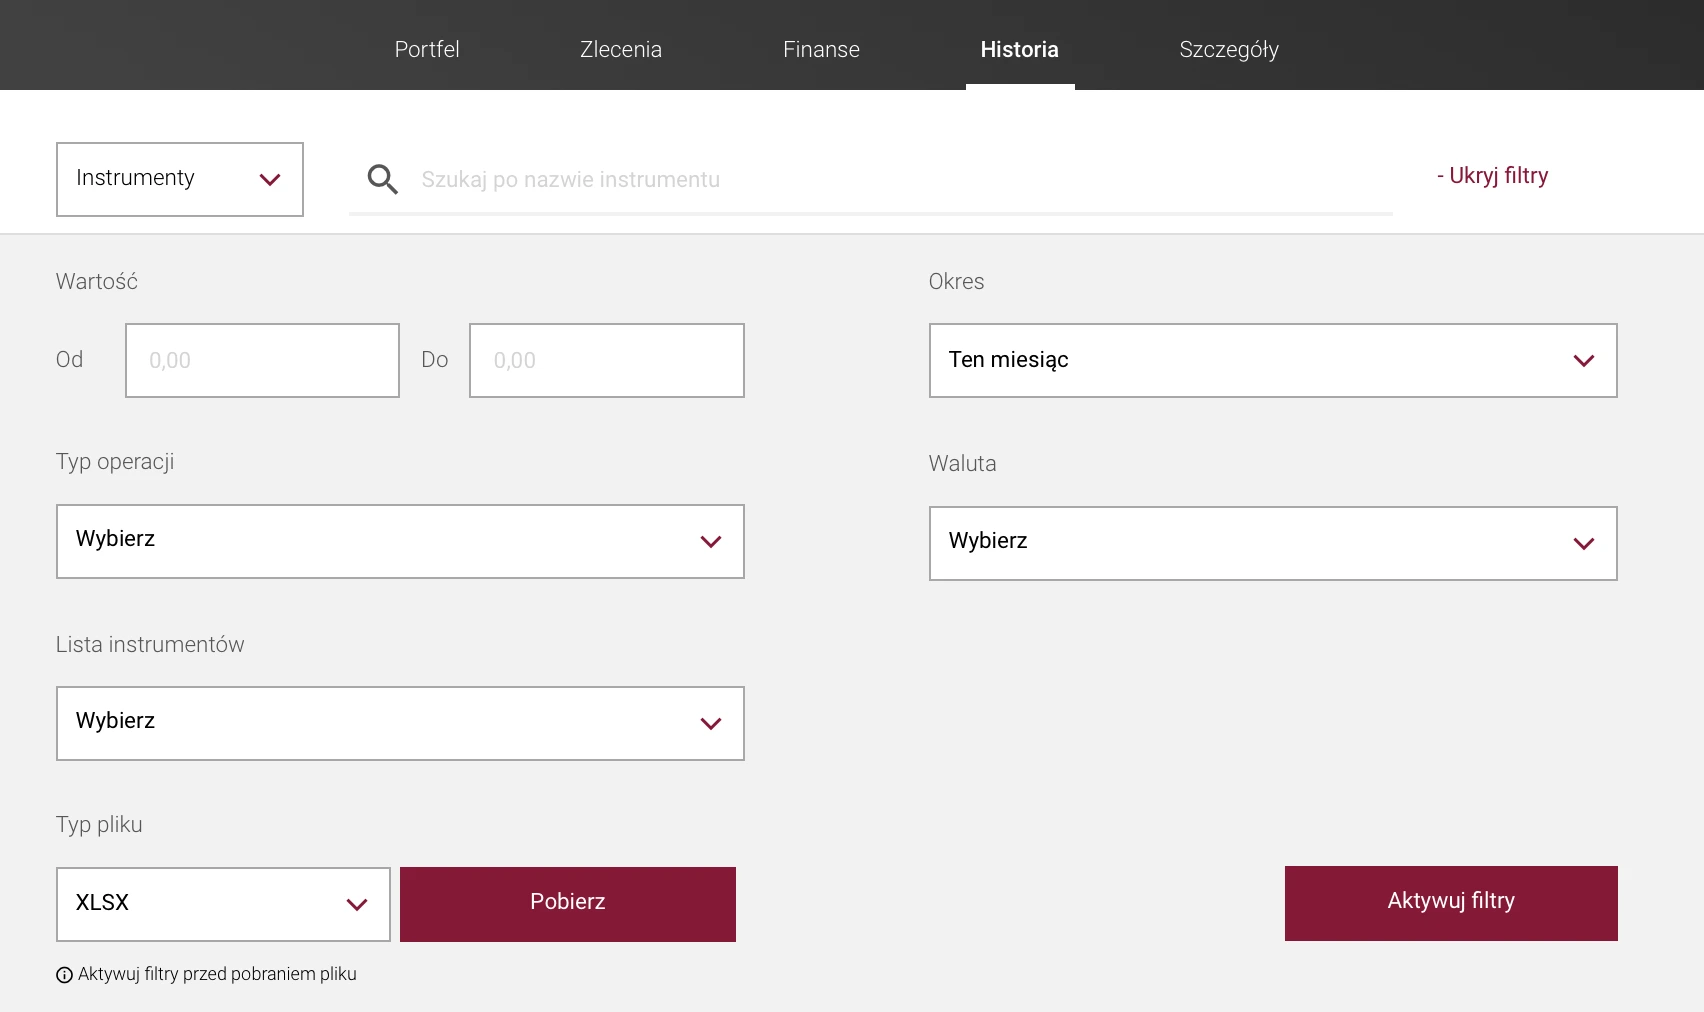Click the magnifying glass search icon
This screenshot has width=1704, height=1012.
(x=382, y=179)
